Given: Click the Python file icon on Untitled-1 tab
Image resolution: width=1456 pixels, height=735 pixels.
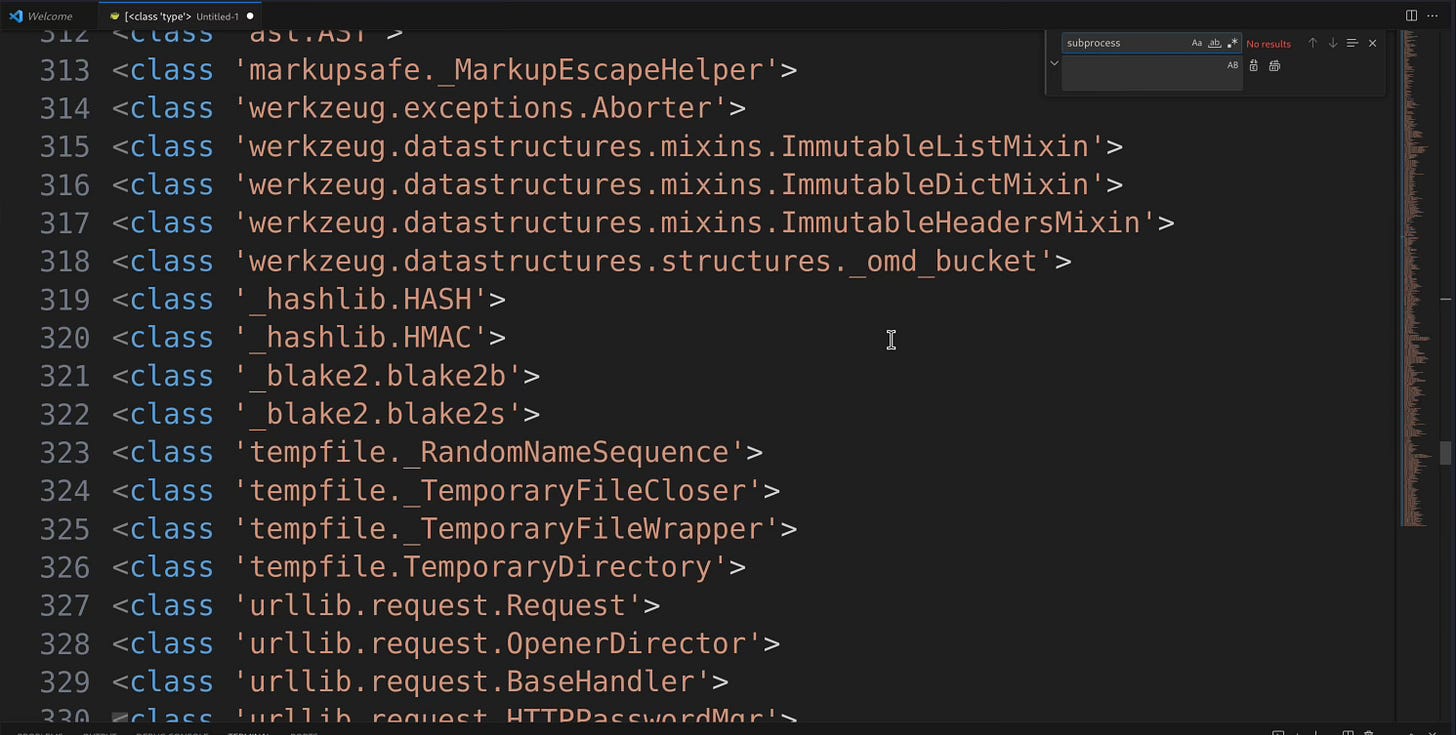Looking at the screenshot, I should 115,16.
